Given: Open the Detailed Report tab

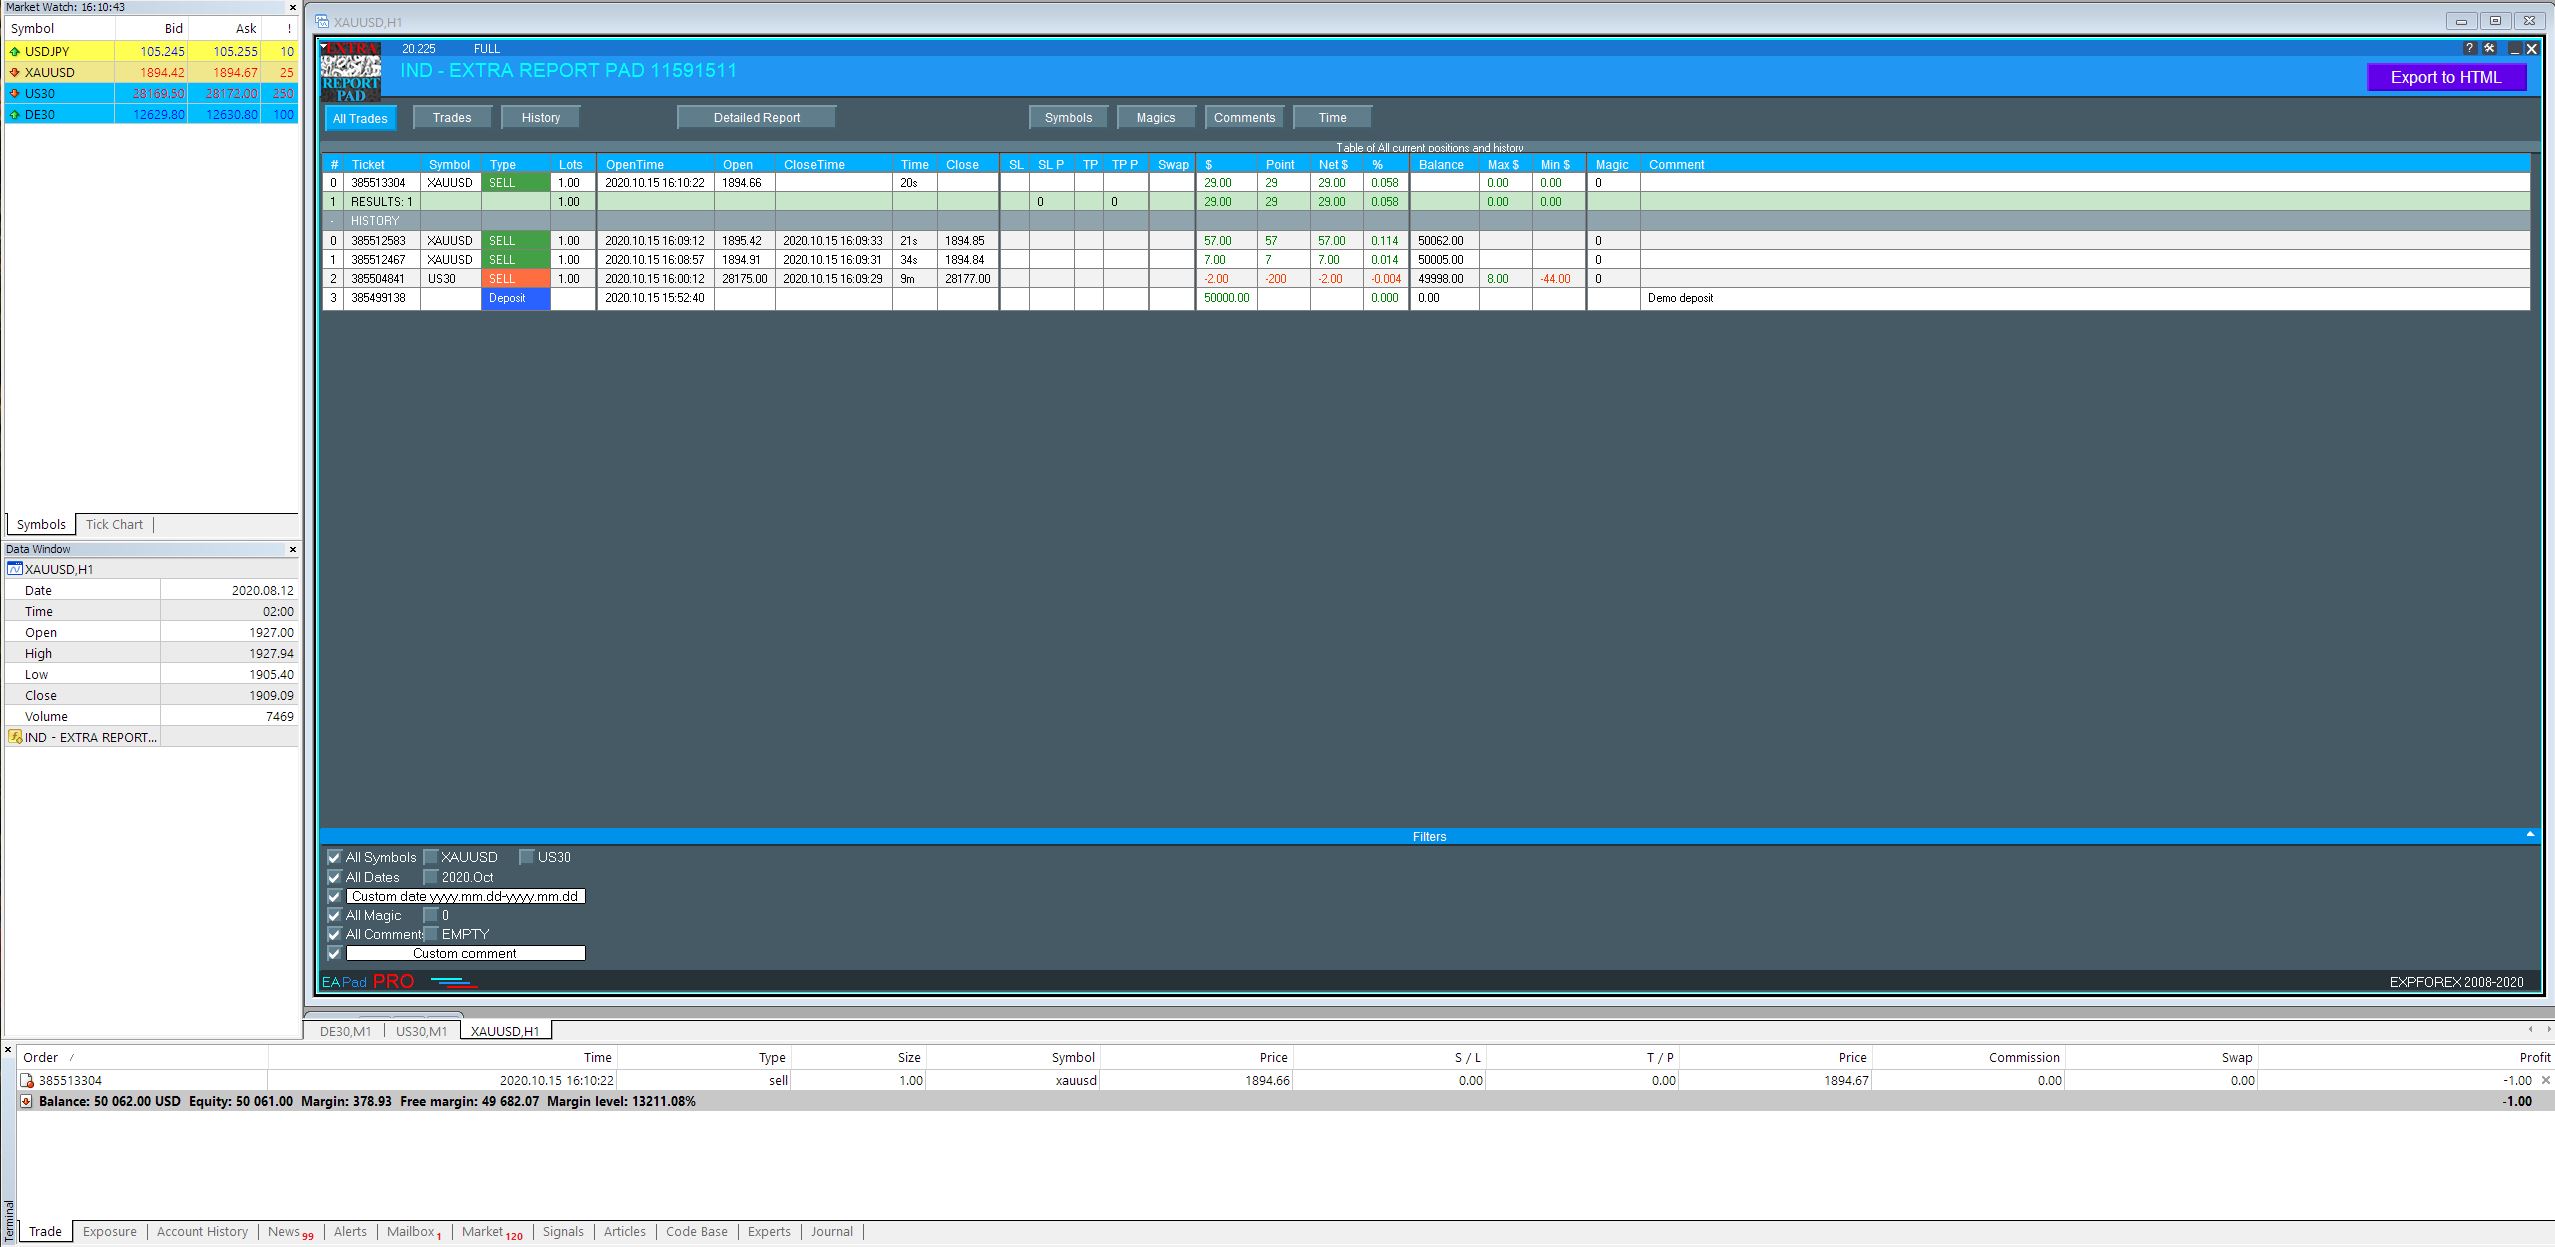Looking at the screenshot, I should (756, 117).
